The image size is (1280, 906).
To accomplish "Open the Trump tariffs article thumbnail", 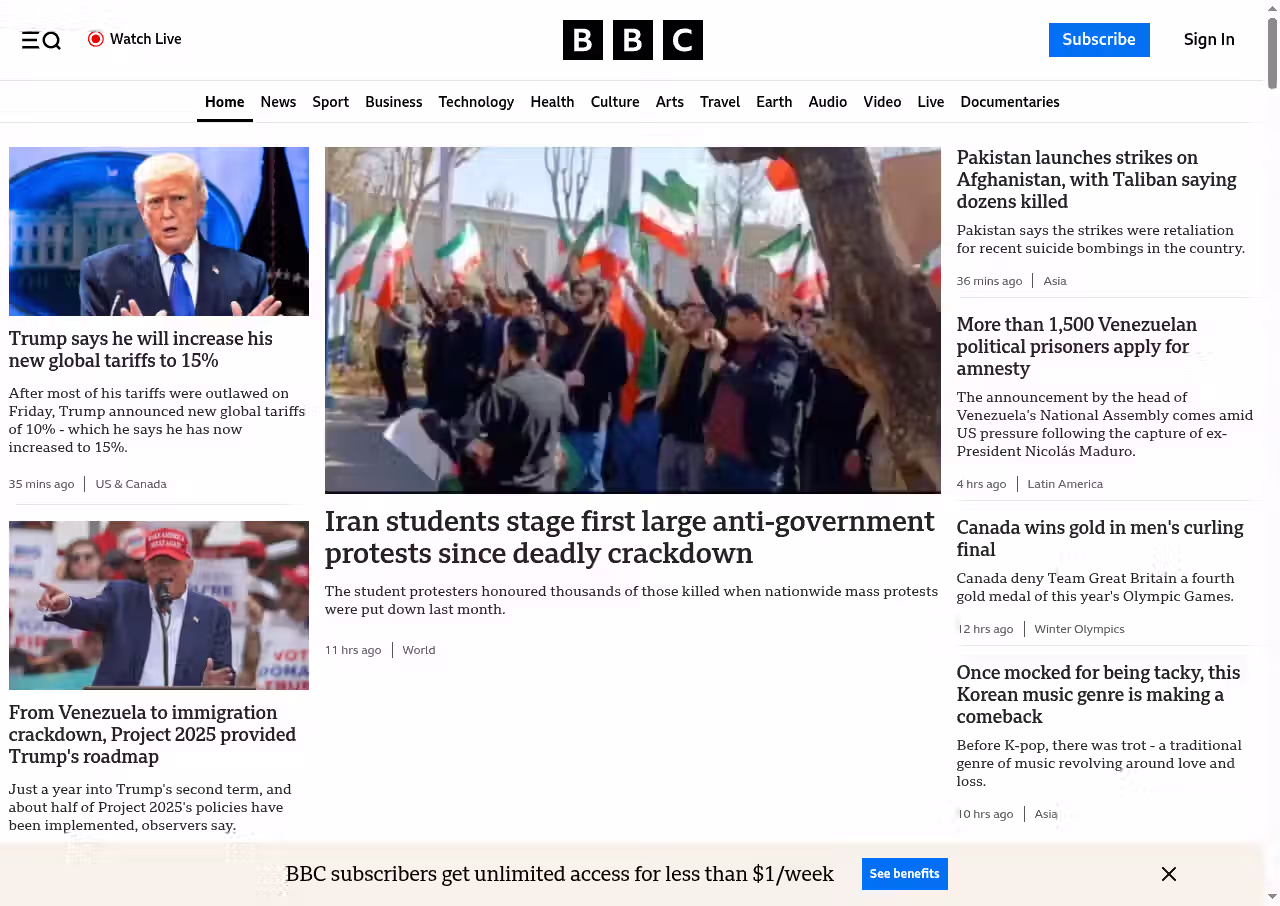I will click(x=159, y=231).
